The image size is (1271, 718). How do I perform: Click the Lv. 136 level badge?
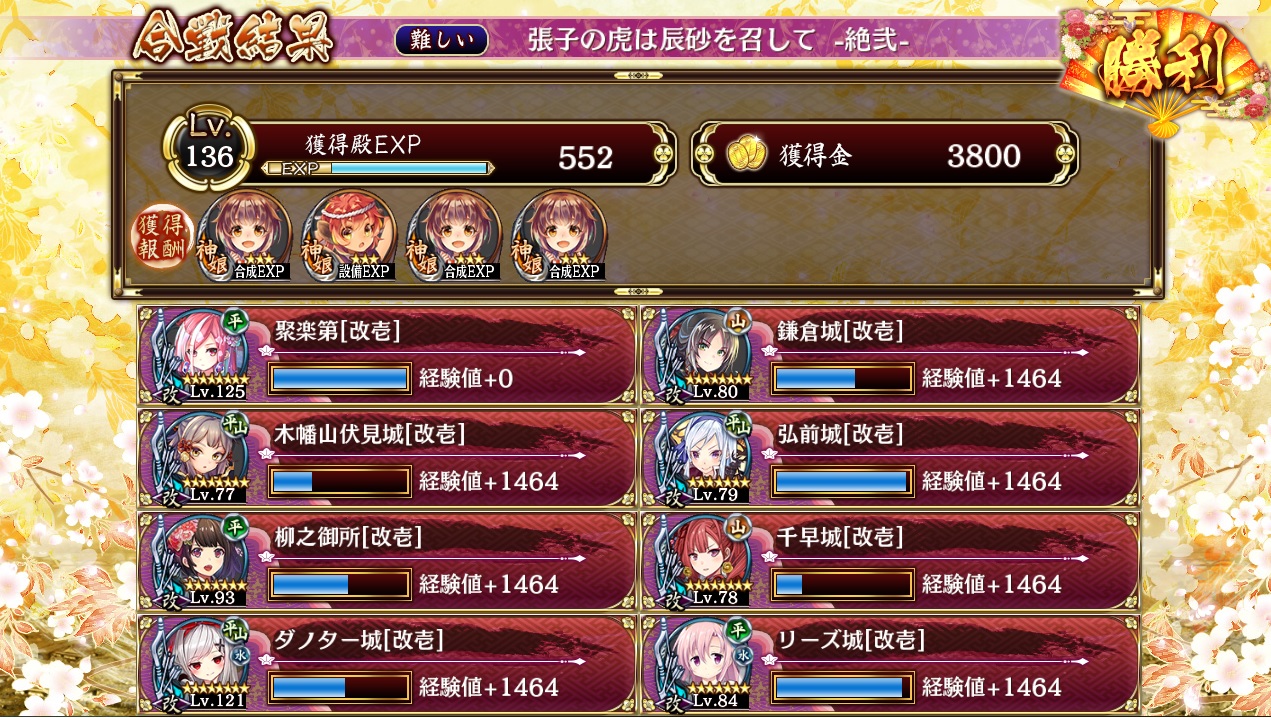209,150
